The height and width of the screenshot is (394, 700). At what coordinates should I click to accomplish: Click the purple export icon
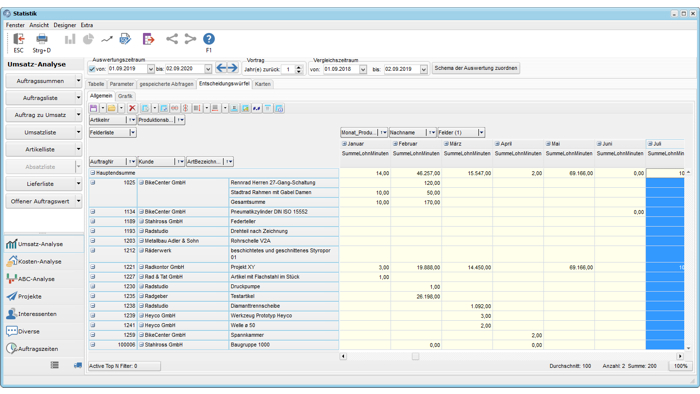point(148,39)
